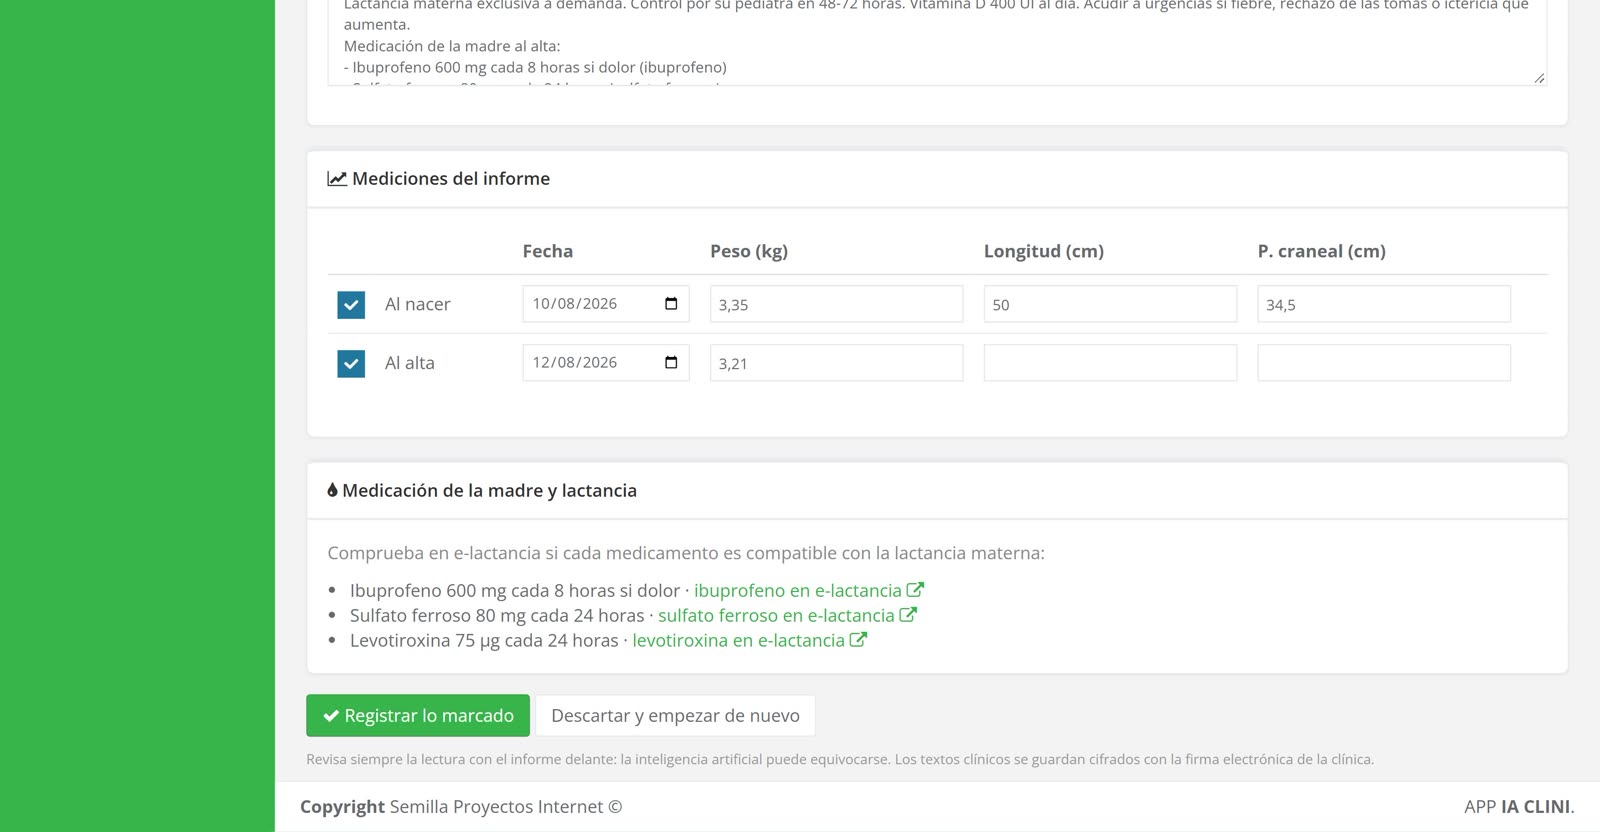Edit the Al nacer Longitud field 50
1600x832 pixels.
(x=1110, y=304)
